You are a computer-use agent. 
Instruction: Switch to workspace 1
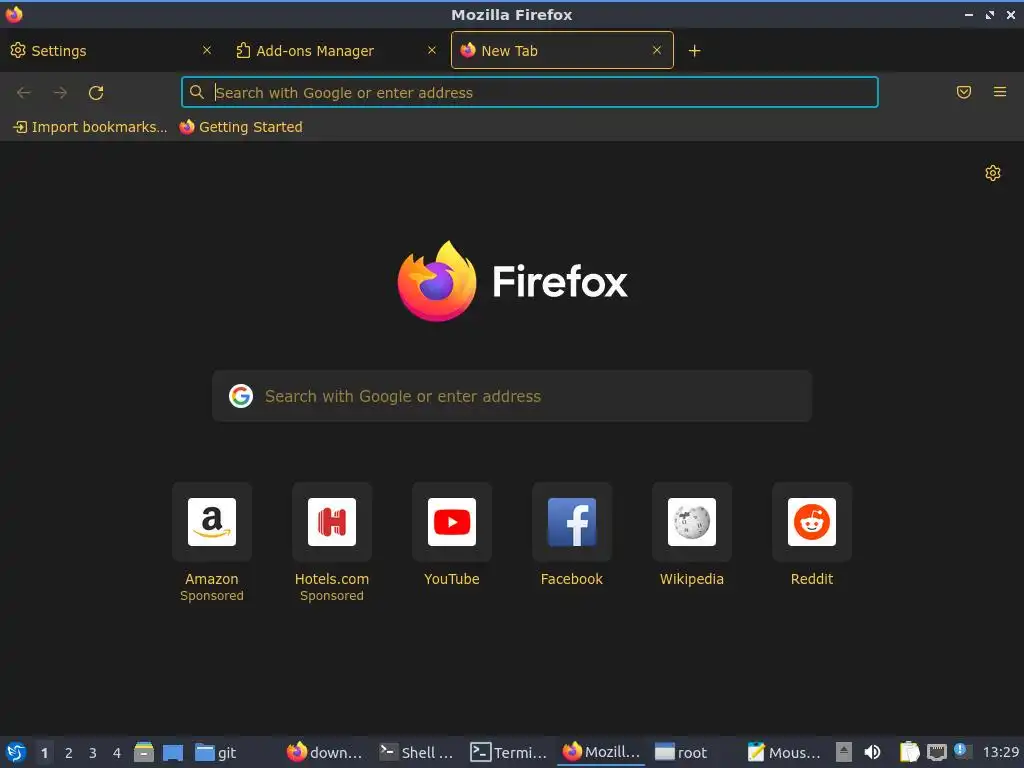[x=44, y=753]
